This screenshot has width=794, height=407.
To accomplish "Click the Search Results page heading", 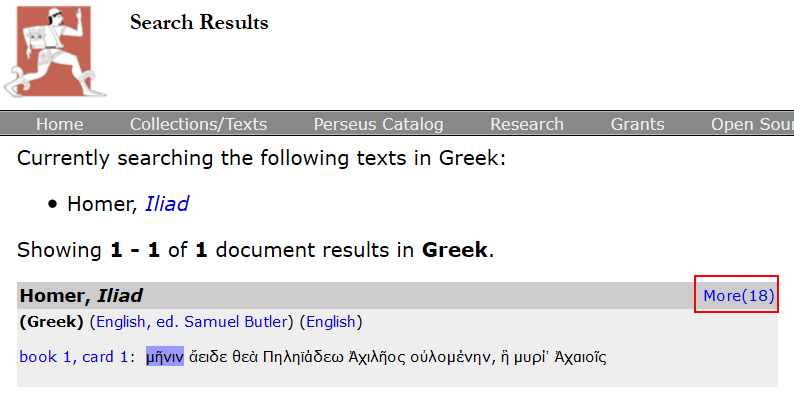I will click(199, 22).
